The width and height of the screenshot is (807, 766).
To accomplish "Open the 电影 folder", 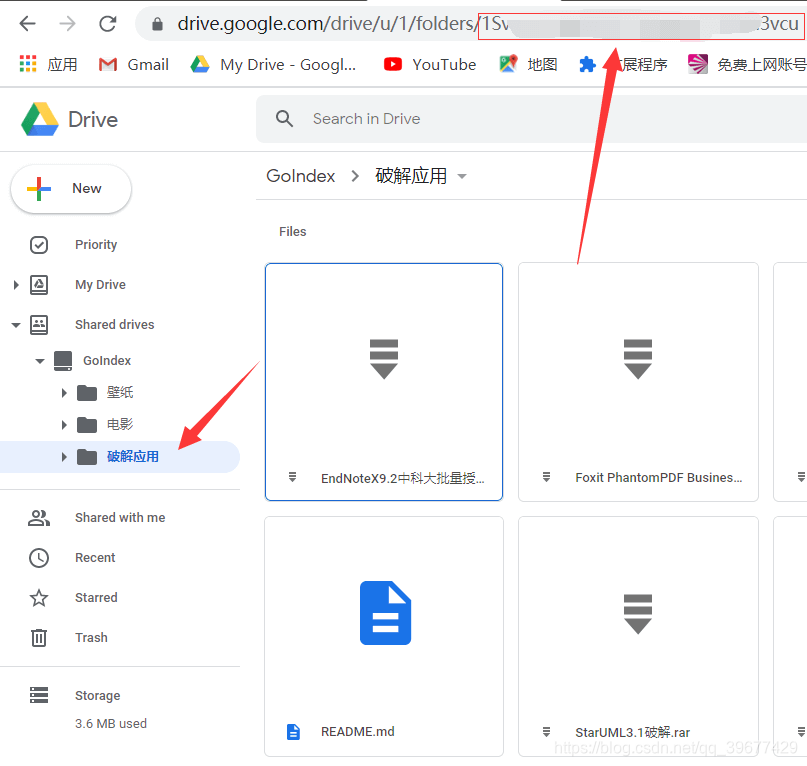I will (120, 424).
